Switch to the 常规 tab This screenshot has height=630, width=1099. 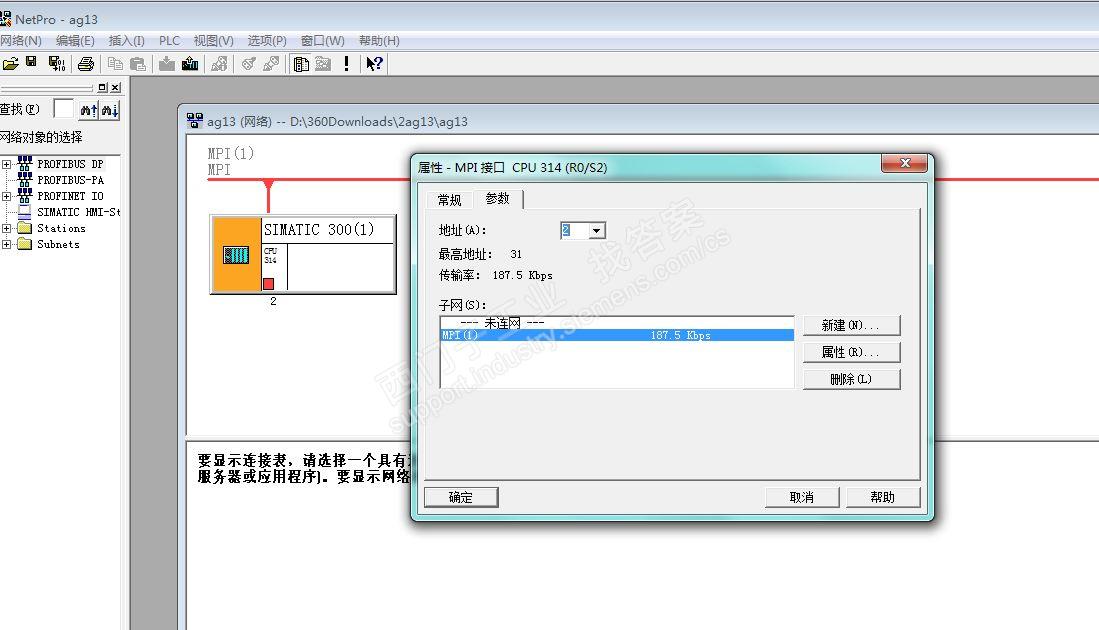click(448, 199)
